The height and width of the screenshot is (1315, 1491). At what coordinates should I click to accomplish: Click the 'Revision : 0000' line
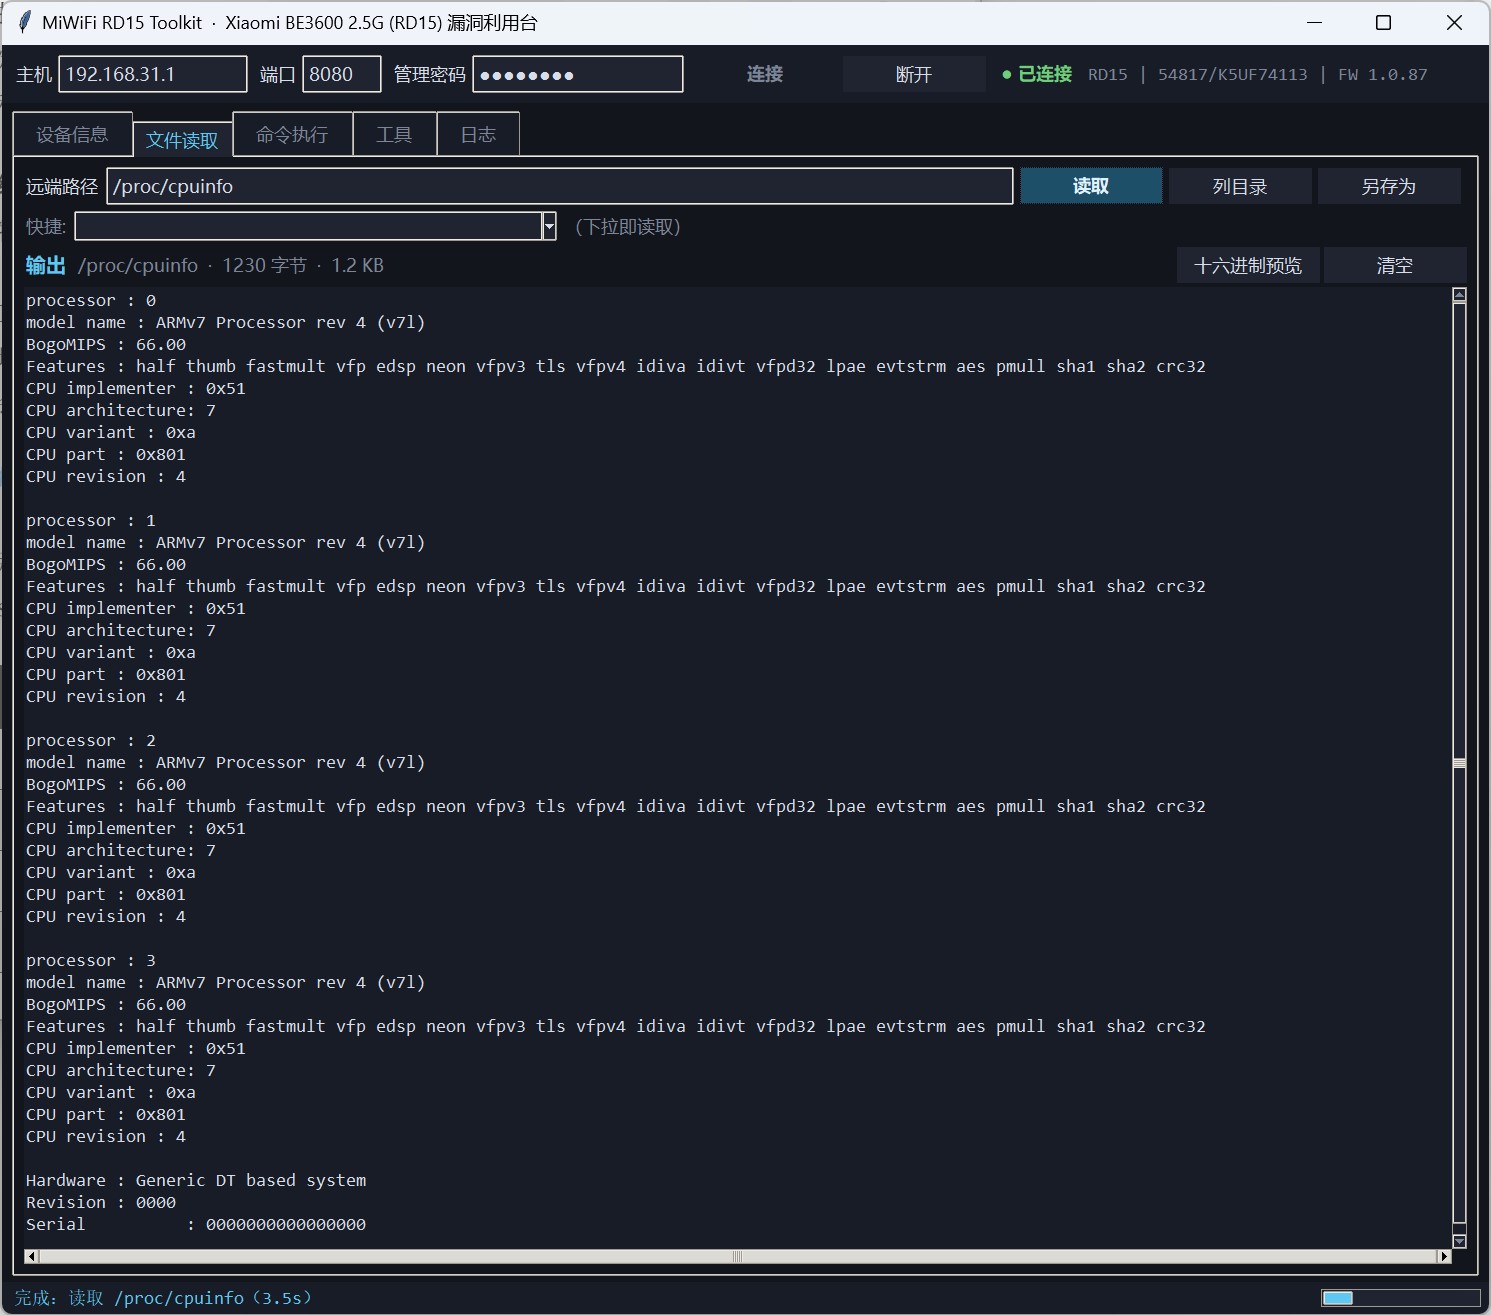[x=101, y=1202]
